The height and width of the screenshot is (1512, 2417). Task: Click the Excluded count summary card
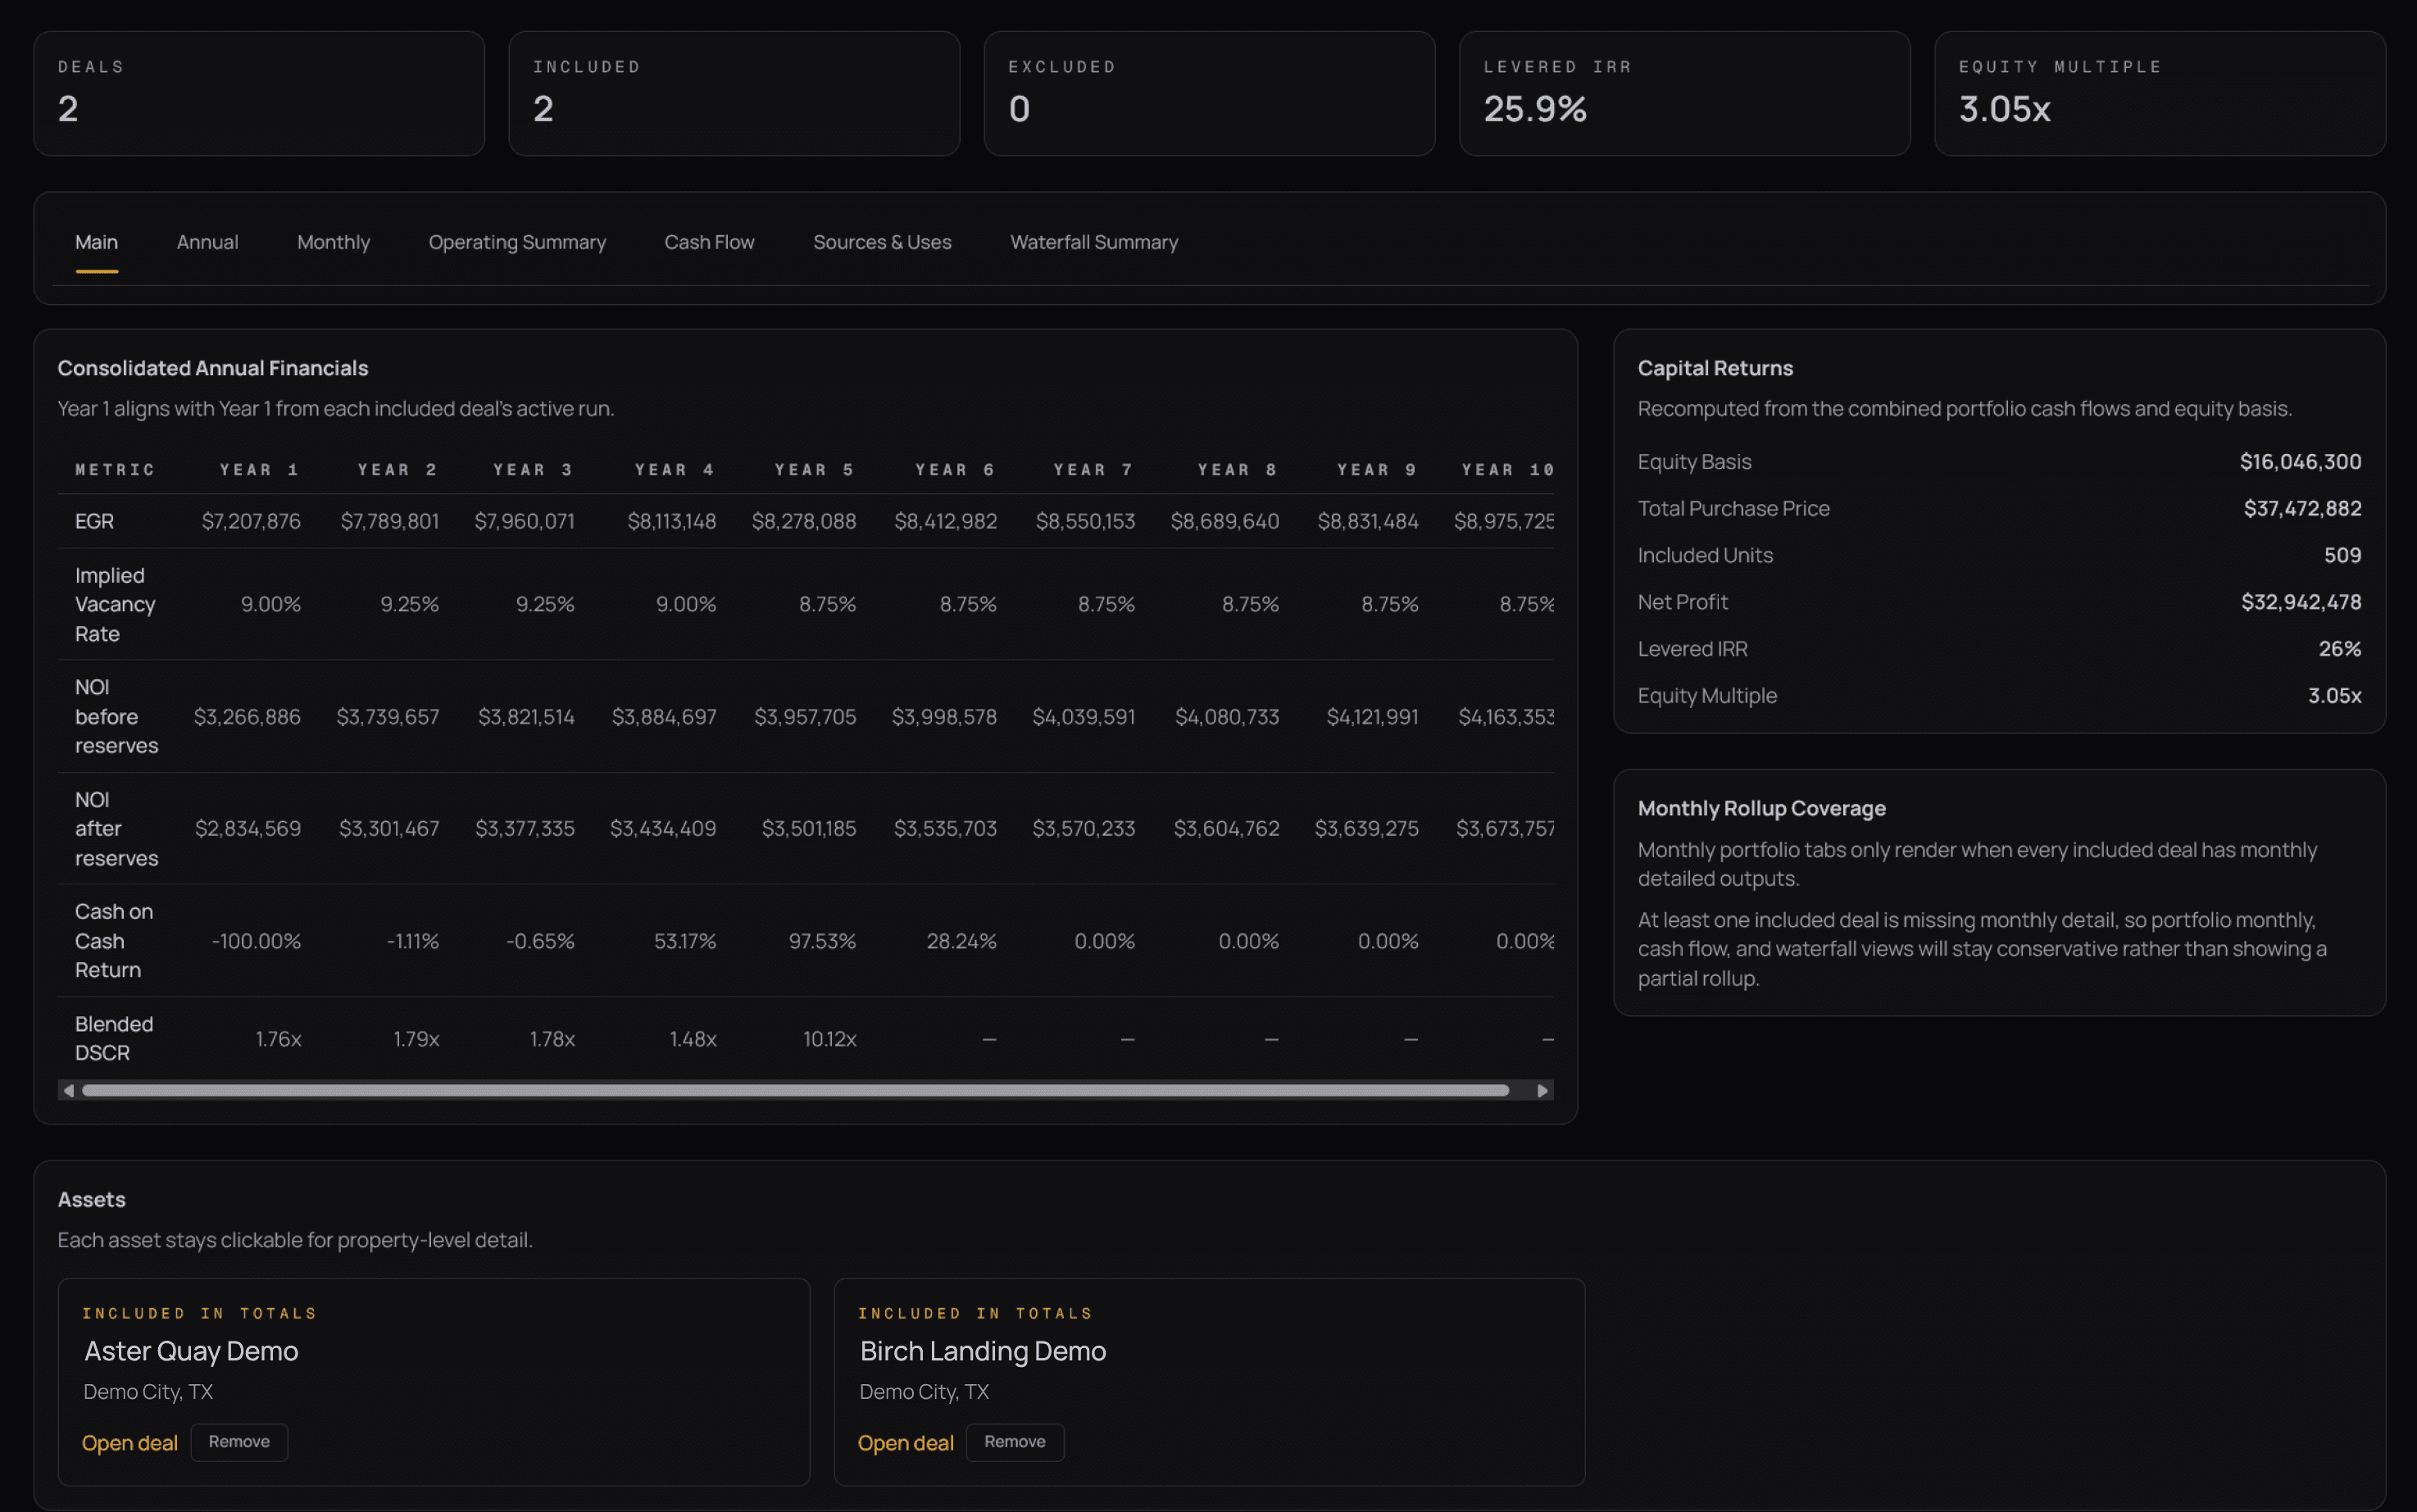click(1209, 93)
